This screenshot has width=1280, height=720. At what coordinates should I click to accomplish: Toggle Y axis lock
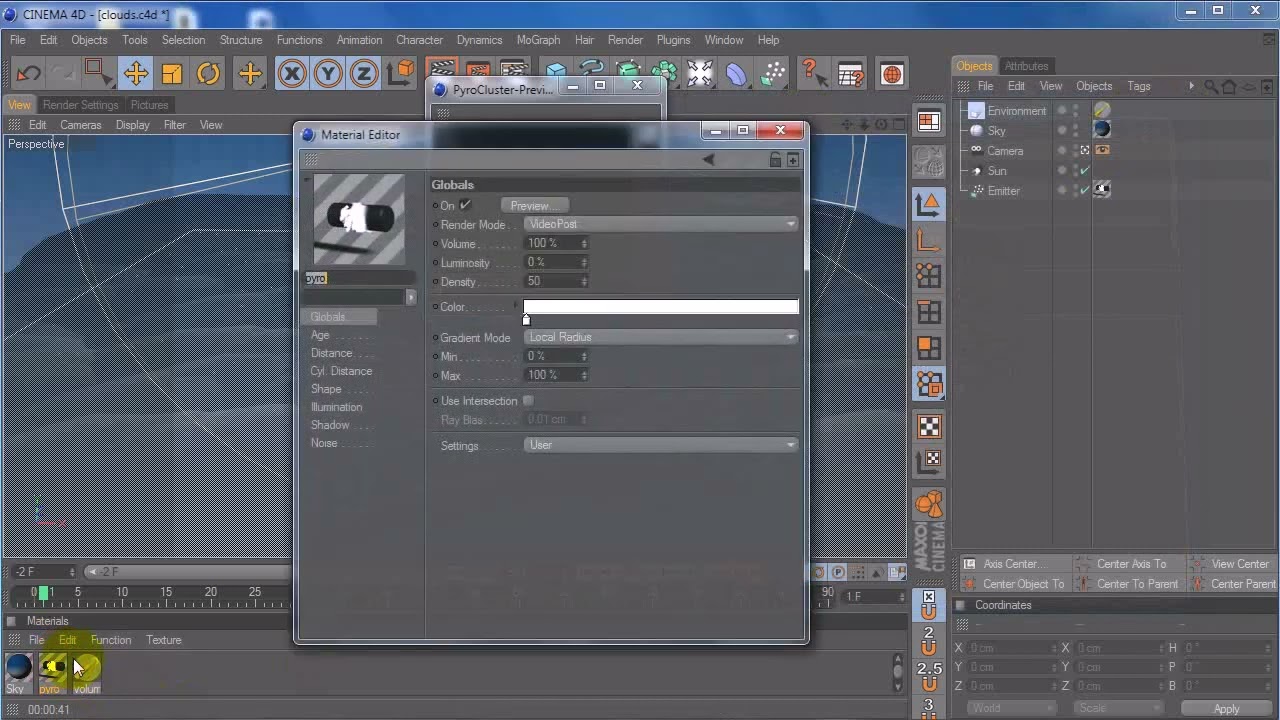(328, 73)
